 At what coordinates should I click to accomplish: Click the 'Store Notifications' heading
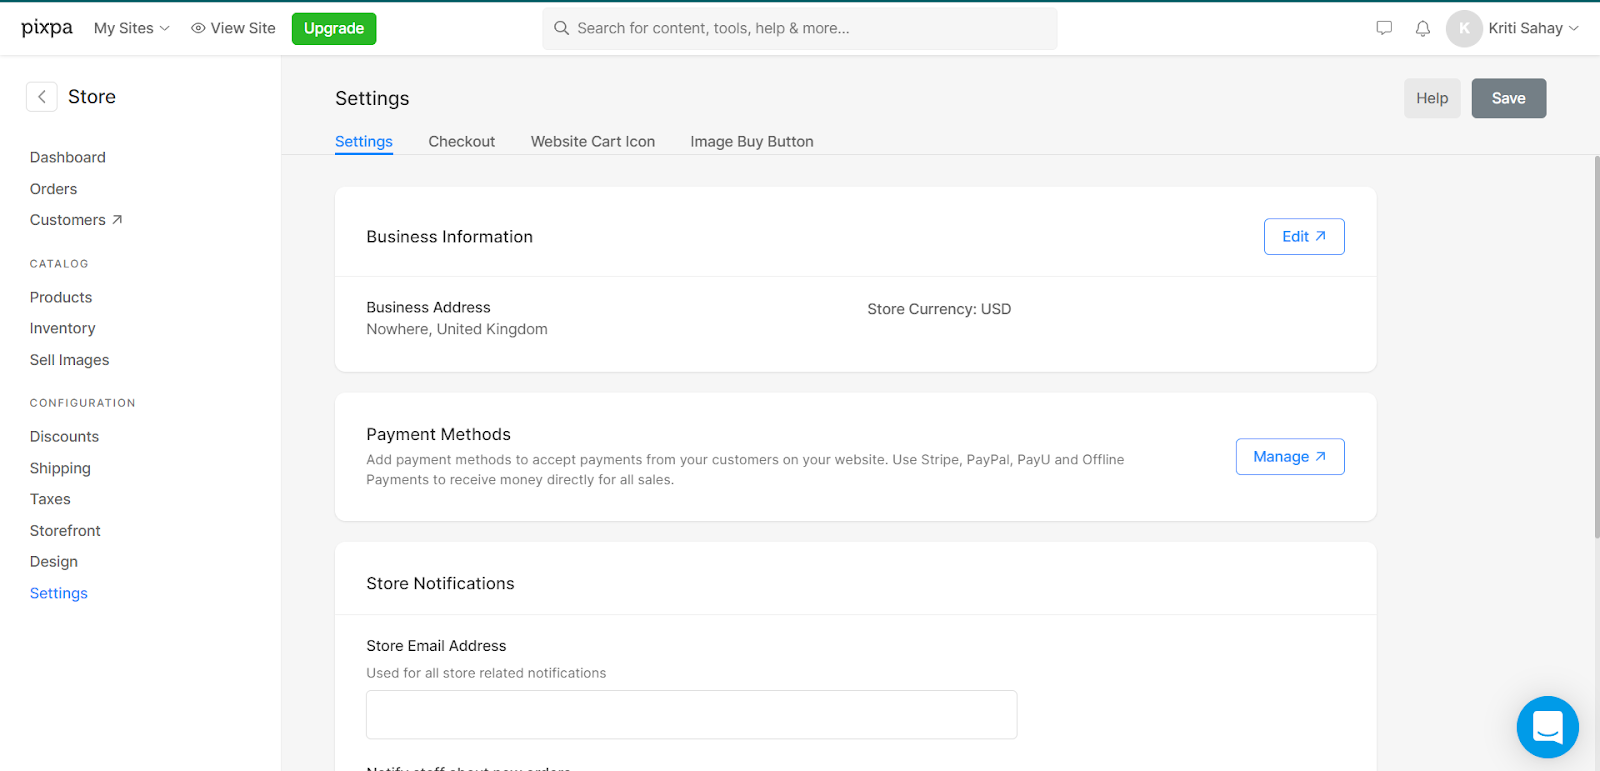[x=440, y=584]
